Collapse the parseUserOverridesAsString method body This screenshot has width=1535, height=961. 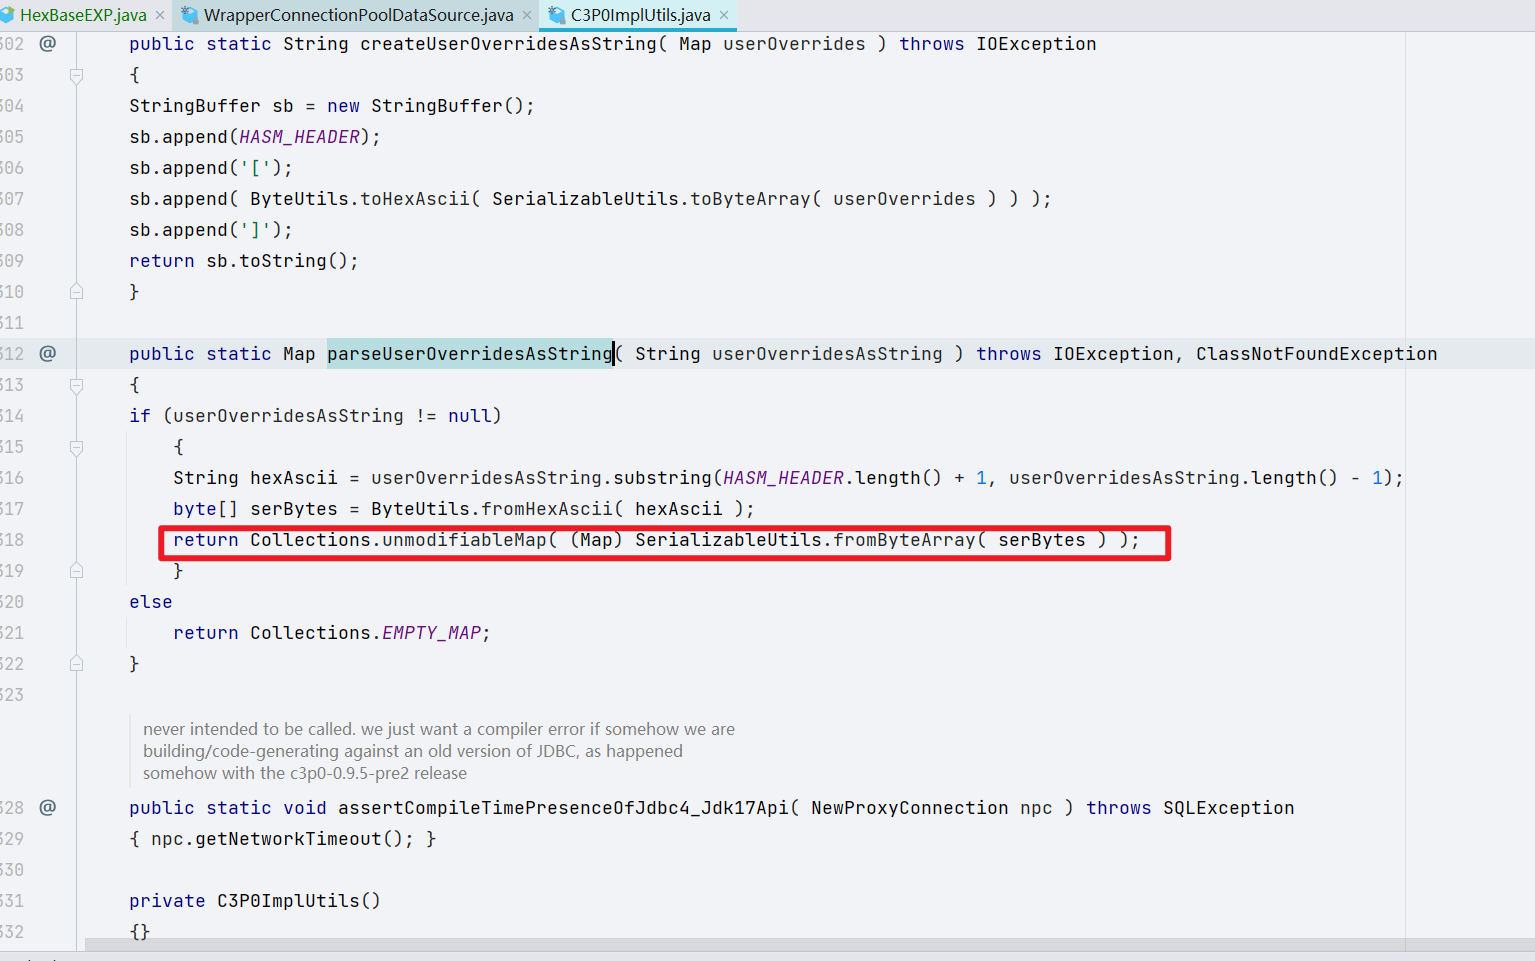click(x=75, y=384)
